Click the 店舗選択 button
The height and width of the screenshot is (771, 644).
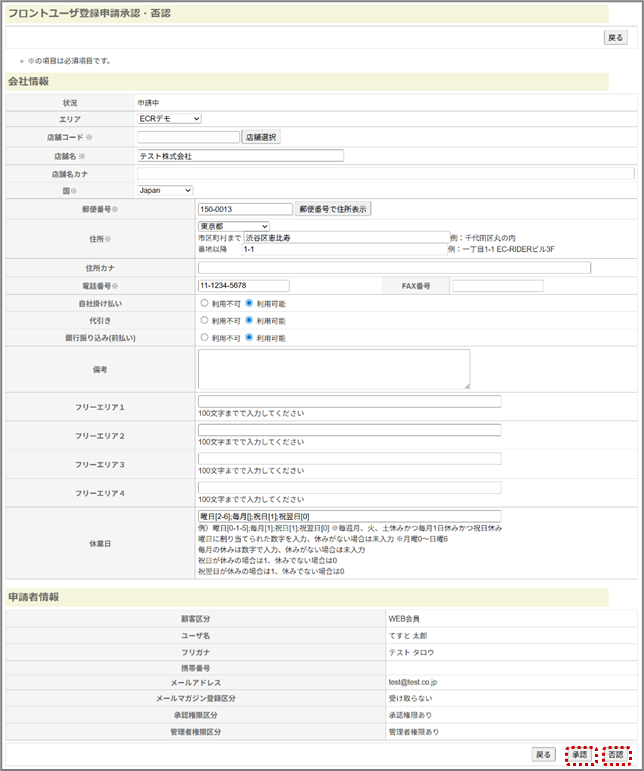click(262, 137)
